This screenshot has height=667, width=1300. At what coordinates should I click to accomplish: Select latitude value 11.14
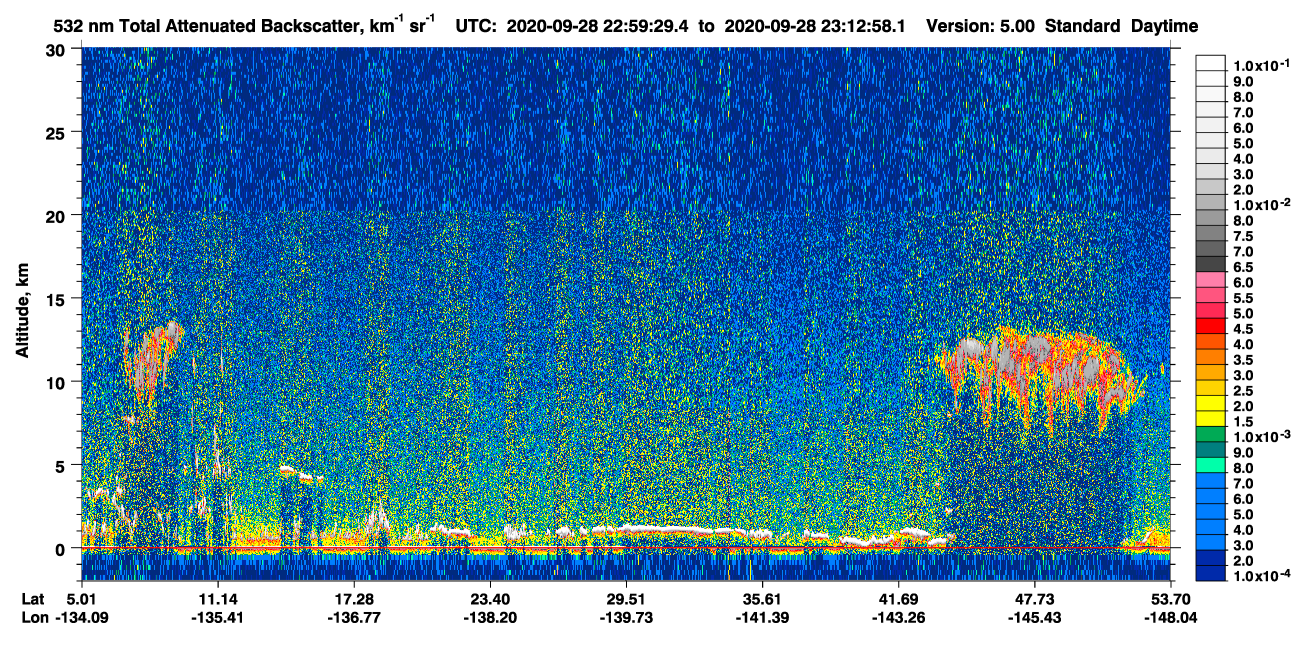coord(217,599)
